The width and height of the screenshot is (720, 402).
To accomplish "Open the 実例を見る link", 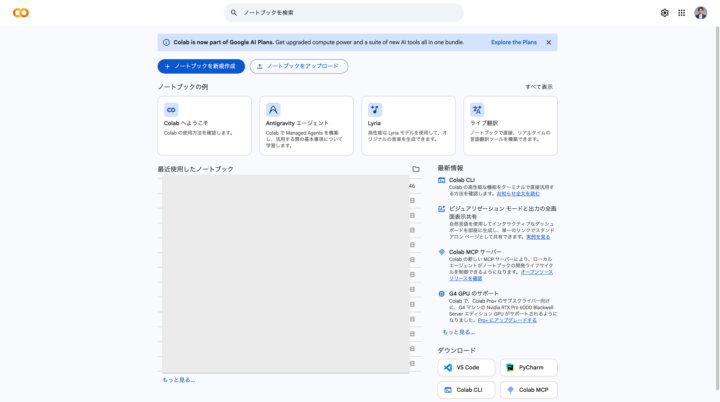I will tap(538, 237).
